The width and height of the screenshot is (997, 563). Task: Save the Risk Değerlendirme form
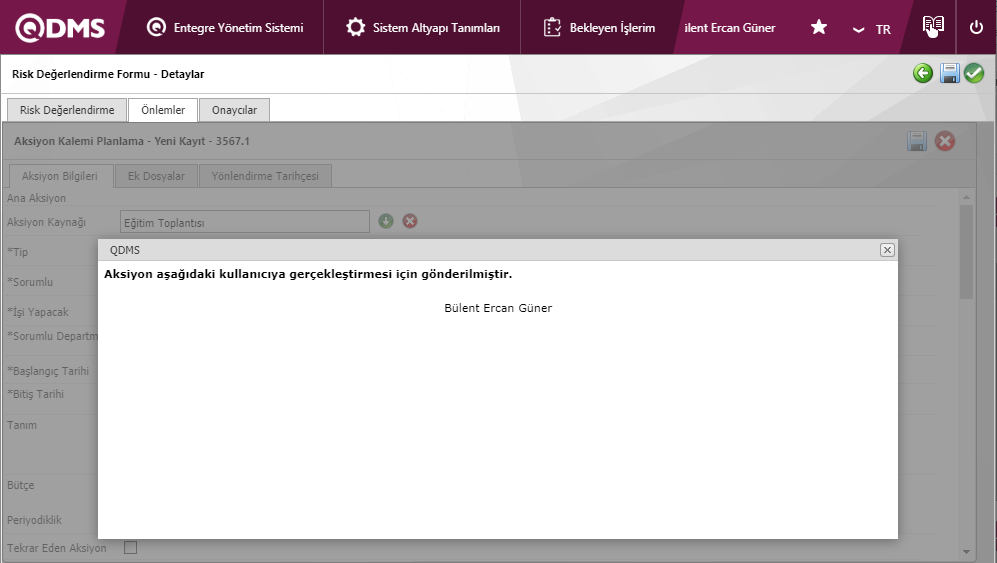pyautogui.click(x=949, y=73)
